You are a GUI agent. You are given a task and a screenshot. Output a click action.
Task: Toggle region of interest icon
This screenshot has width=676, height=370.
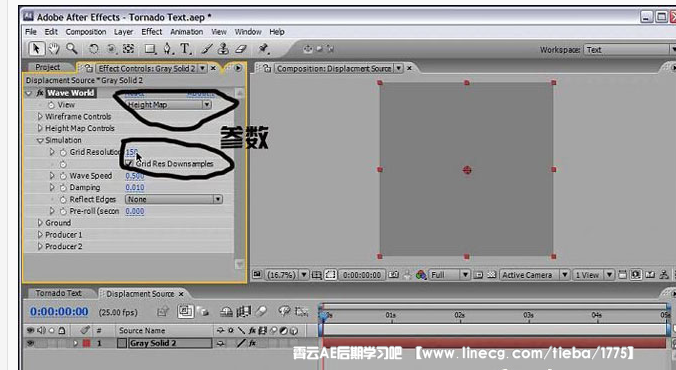tap(478, 275)
